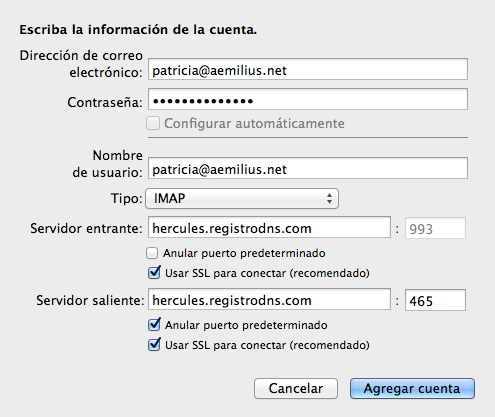Viewport: 495px width, 417px height.
Task: Click the Servidor saliente hostname field
Action: click(x=269, y=300)
